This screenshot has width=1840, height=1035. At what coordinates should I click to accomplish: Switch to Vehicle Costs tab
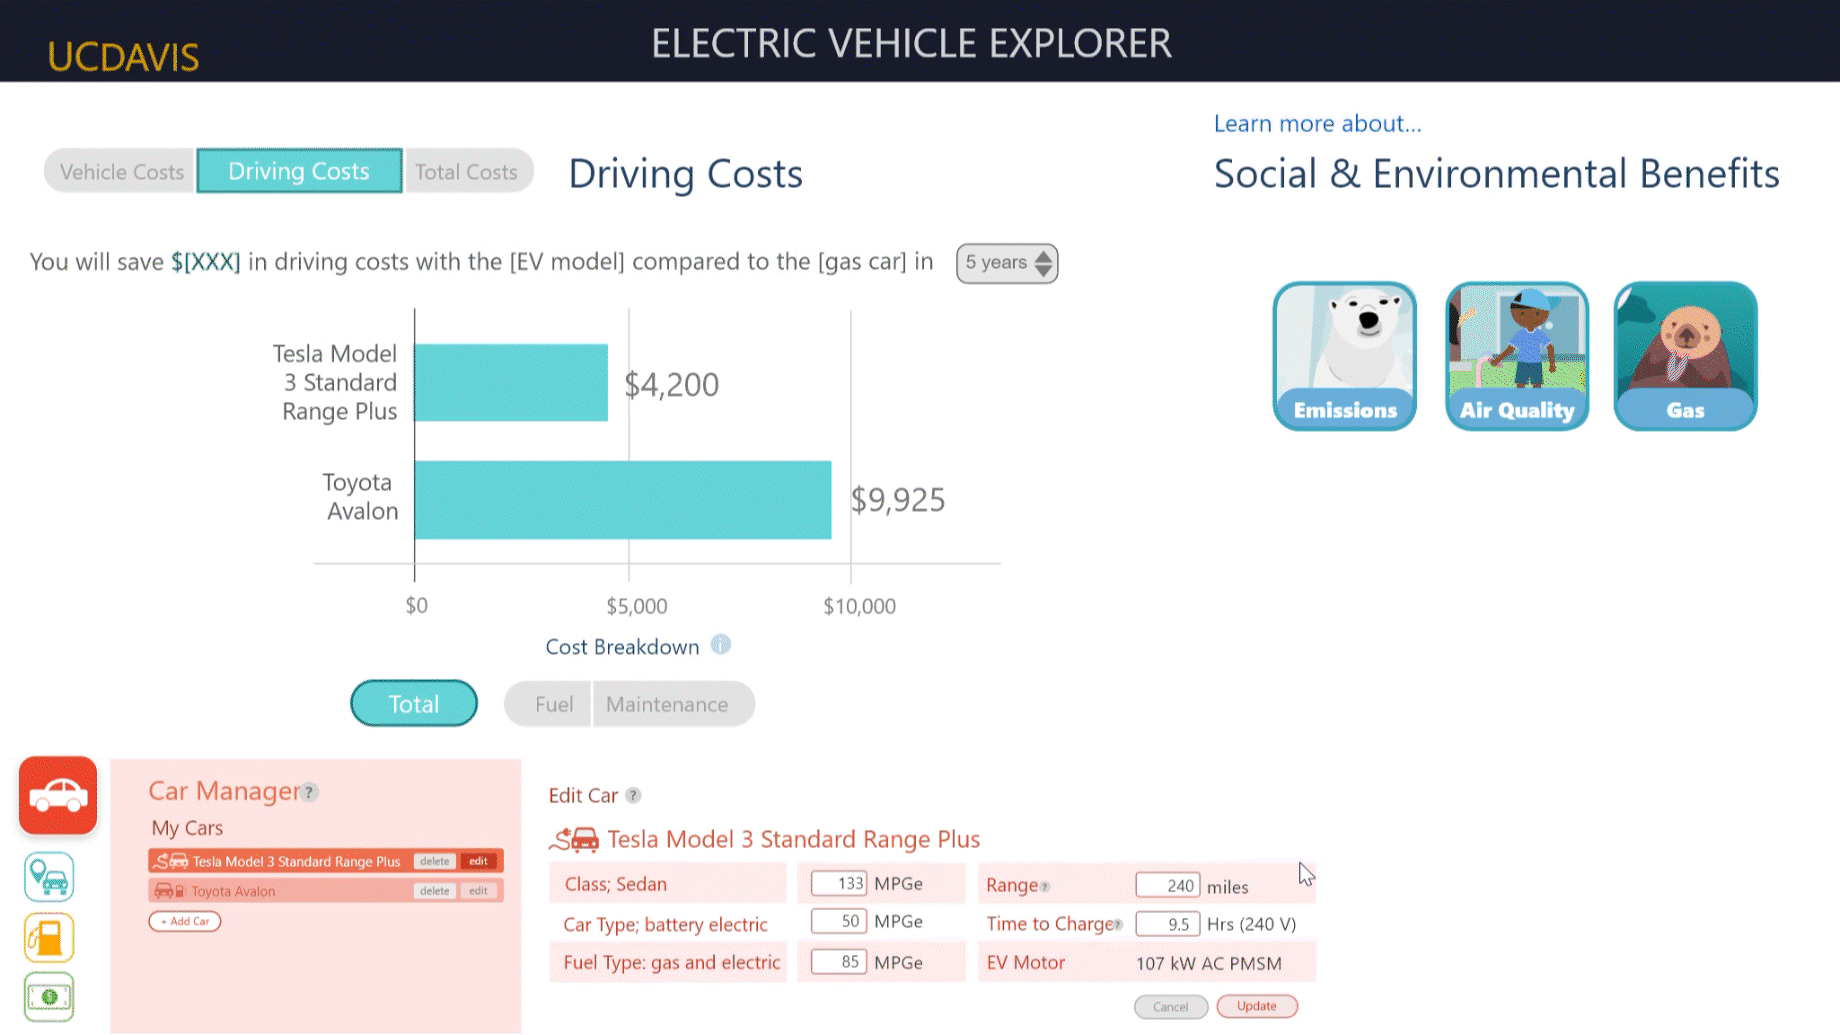click(x=121, y=172)
